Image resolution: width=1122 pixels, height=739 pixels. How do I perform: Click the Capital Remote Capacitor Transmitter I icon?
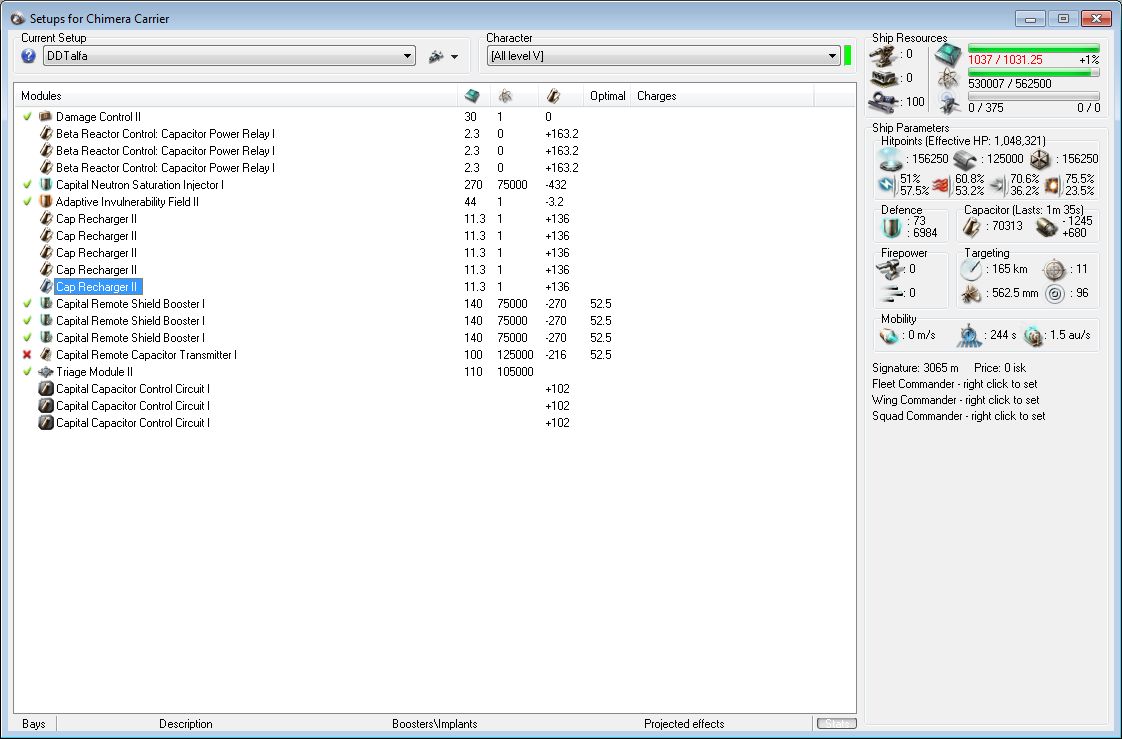tap(46, 355)
